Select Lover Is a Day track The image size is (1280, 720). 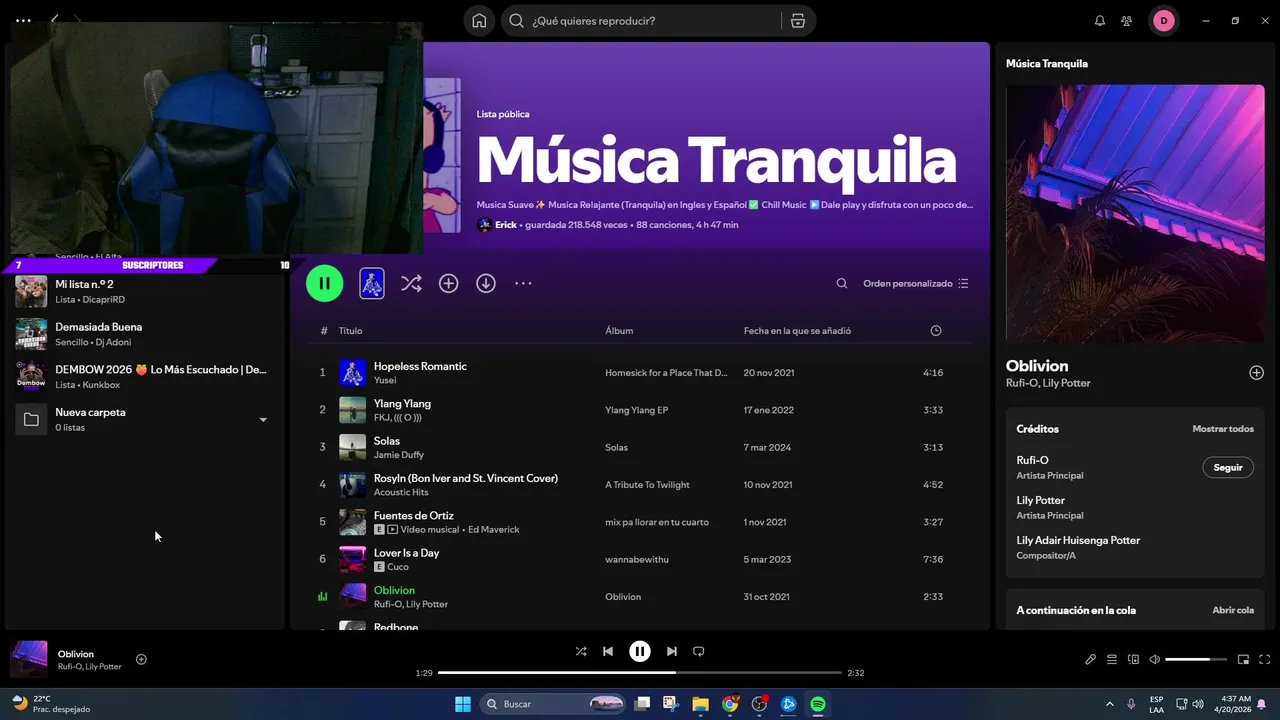406,553
